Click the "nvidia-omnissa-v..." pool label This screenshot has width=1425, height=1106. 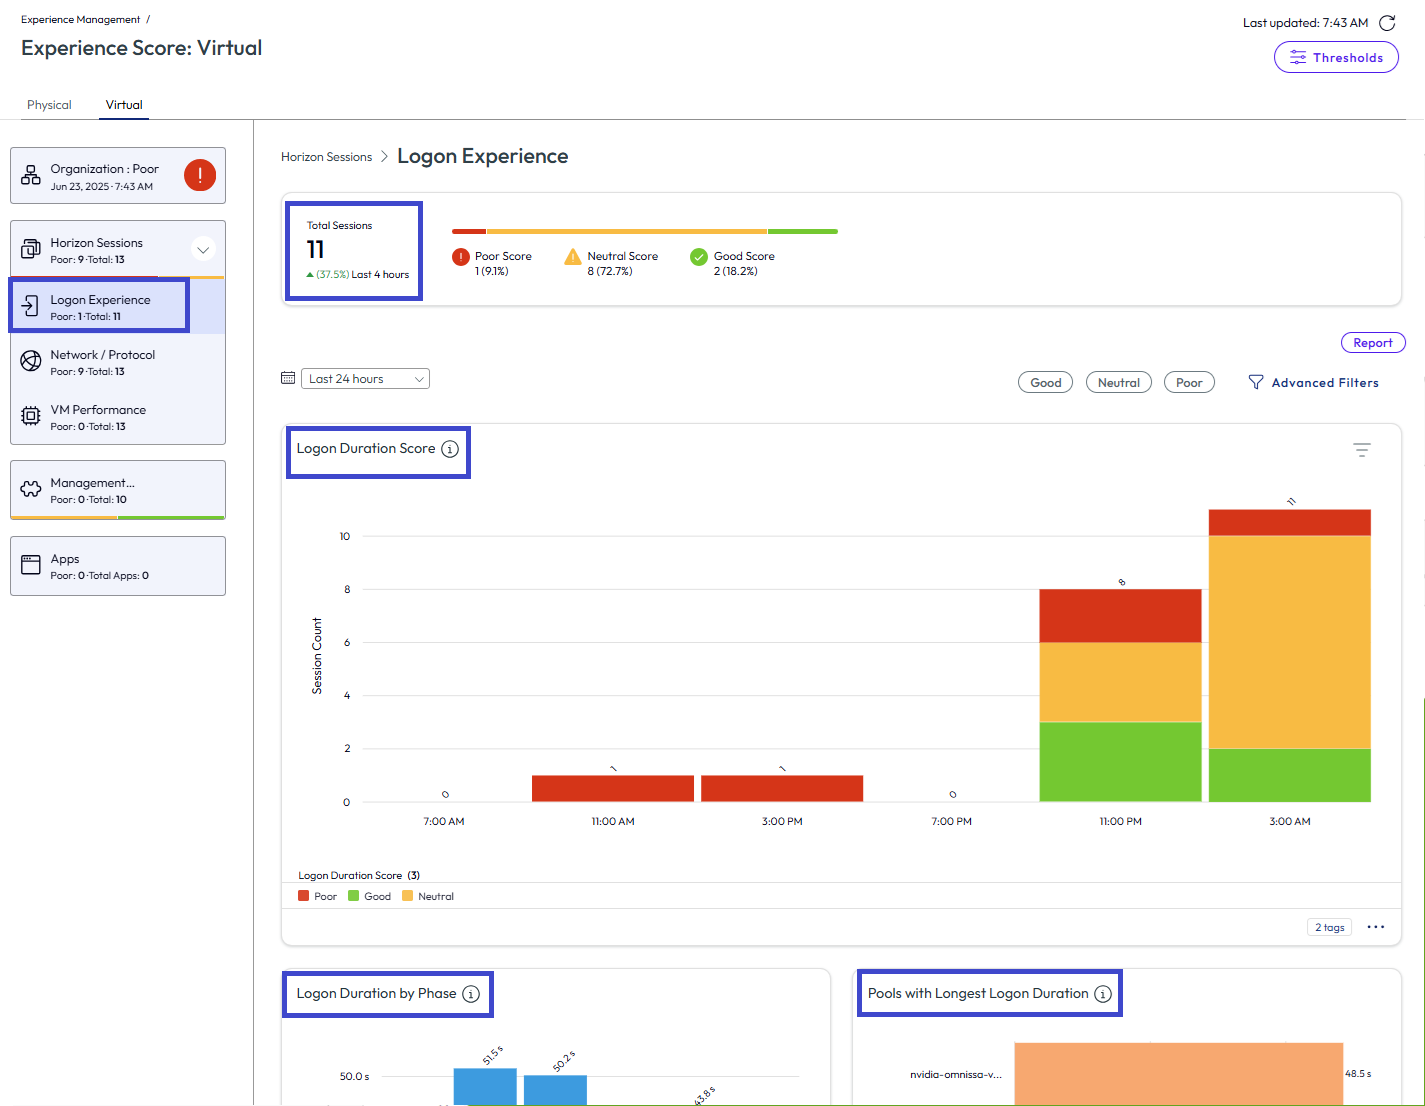[x=956, y=1075]
